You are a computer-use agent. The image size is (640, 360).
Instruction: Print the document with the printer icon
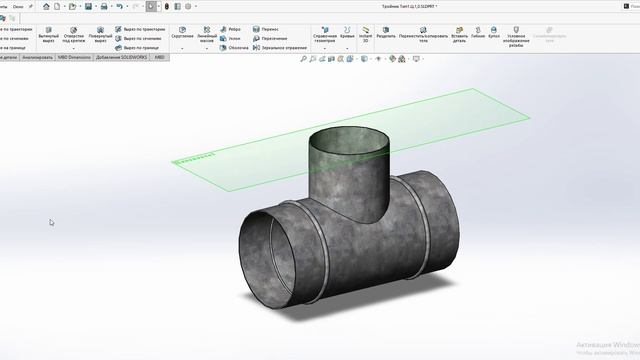pyautogui.click(x=104, y=6)
